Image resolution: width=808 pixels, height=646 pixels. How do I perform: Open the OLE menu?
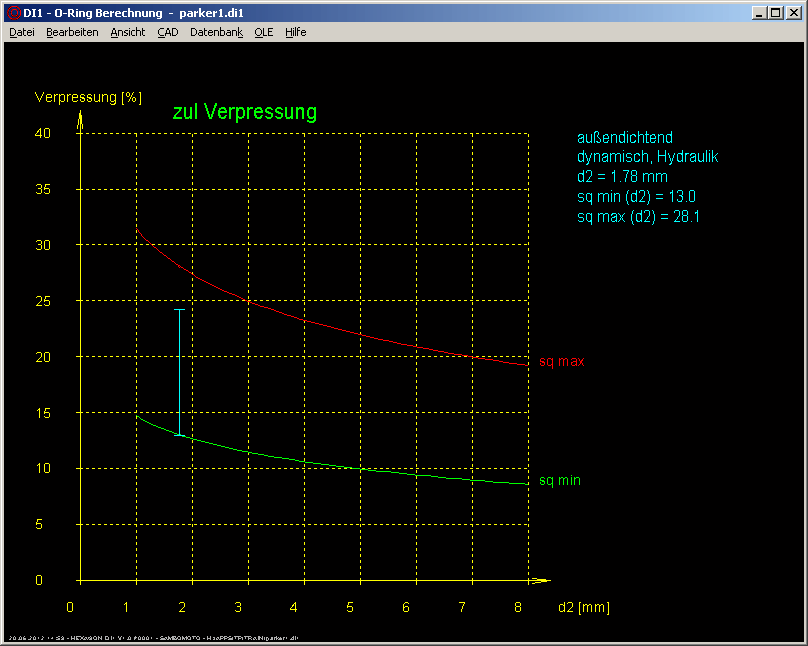(x=264, y=32)
